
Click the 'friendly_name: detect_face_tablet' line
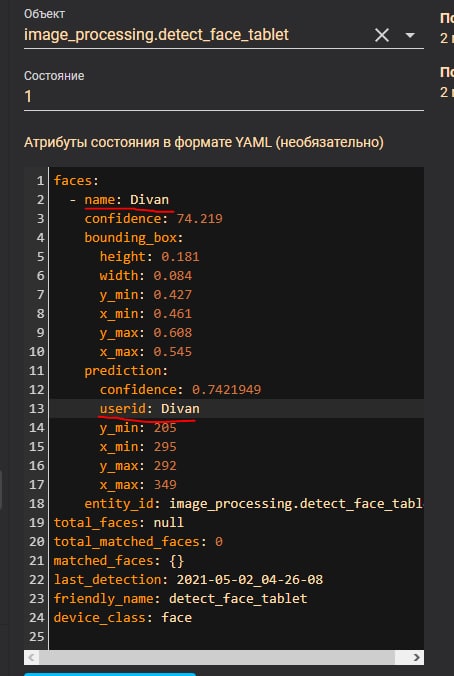pos(180,598)
